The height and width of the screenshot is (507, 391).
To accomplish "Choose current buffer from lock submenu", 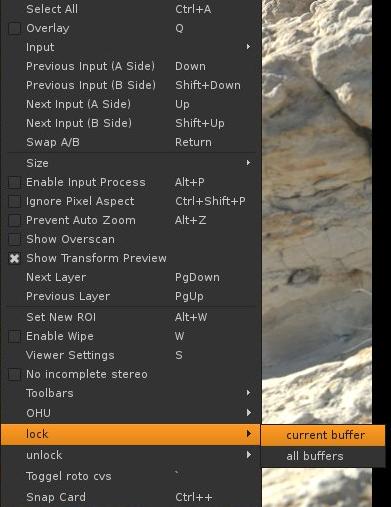I will pyautogui.click(x=323, y=435).
